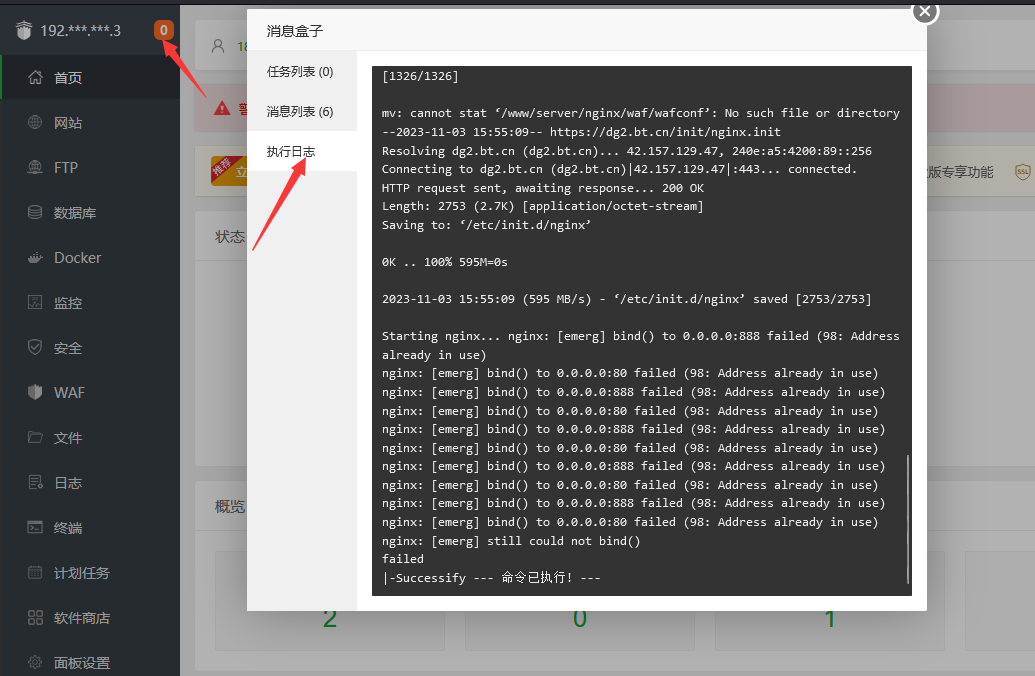Click '|-Successify --- 命令已执行' line
This screenshot has width=1035, height=676.
point(491,578)
